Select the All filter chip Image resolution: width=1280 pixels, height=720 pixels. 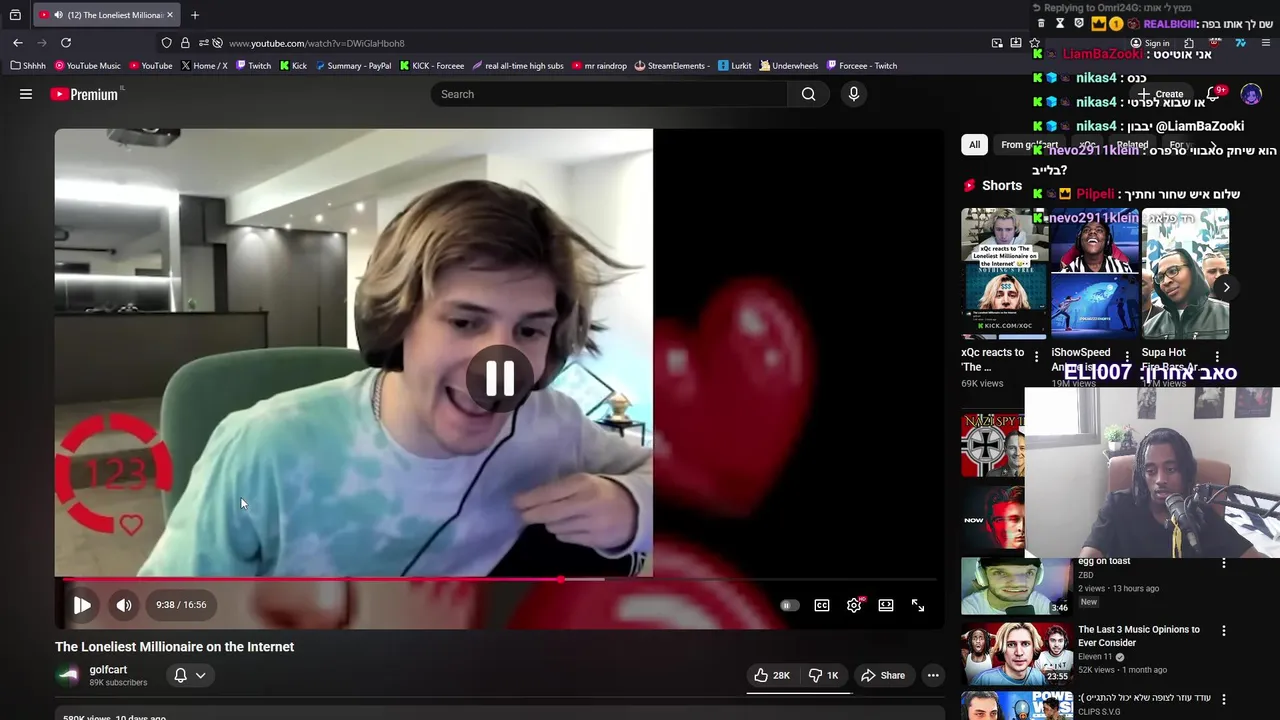[974, 144]
